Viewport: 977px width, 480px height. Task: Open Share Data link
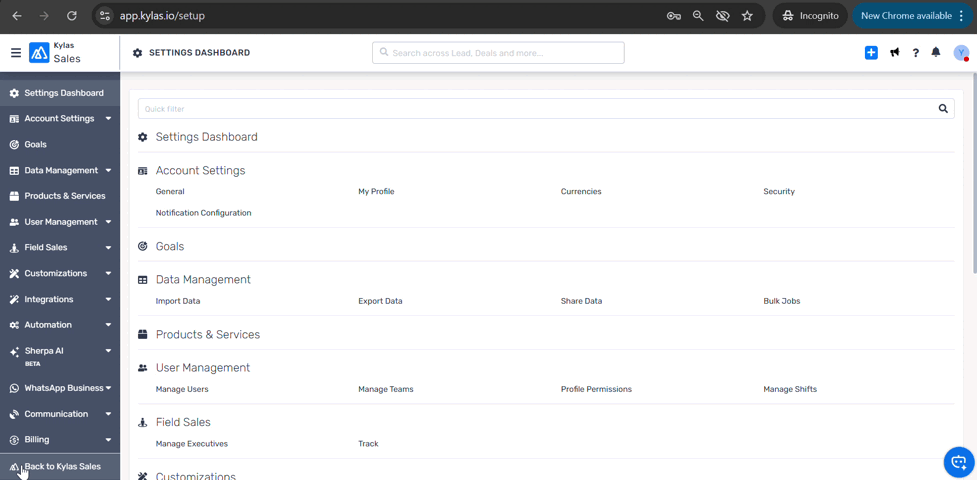click(581, 301)
